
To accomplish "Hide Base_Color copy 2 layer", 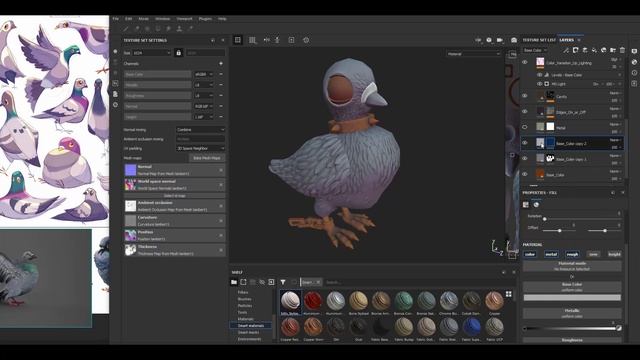I will point(525,143).
